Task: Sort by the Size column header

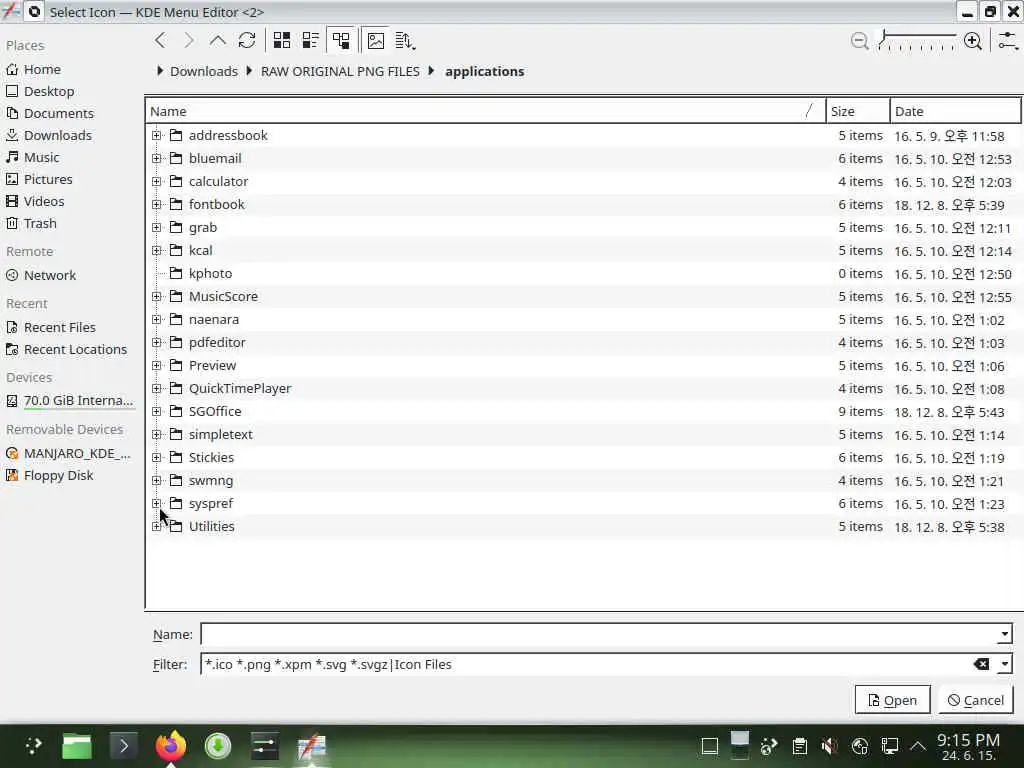Action: pos(858,111)
